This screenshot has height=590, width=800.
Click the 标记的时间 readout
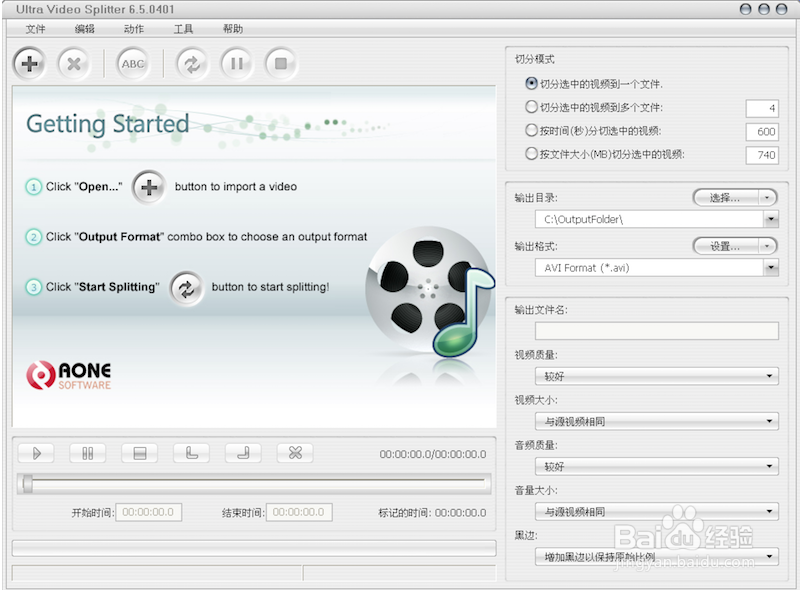click(x=432, y=513)
